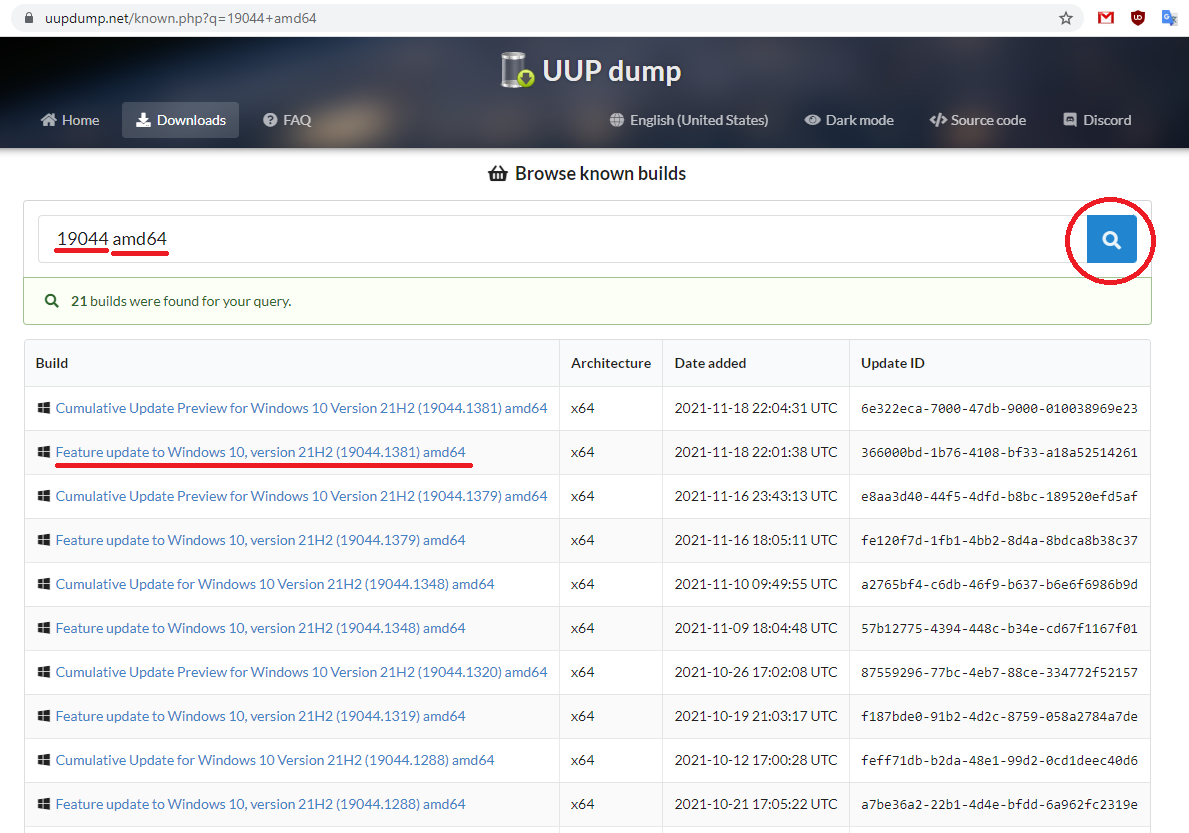
Task: Select update ID a7be36a2-22b1-4d4e-bfdd-6a962fc2319e
Action: [x=999, y=804]
